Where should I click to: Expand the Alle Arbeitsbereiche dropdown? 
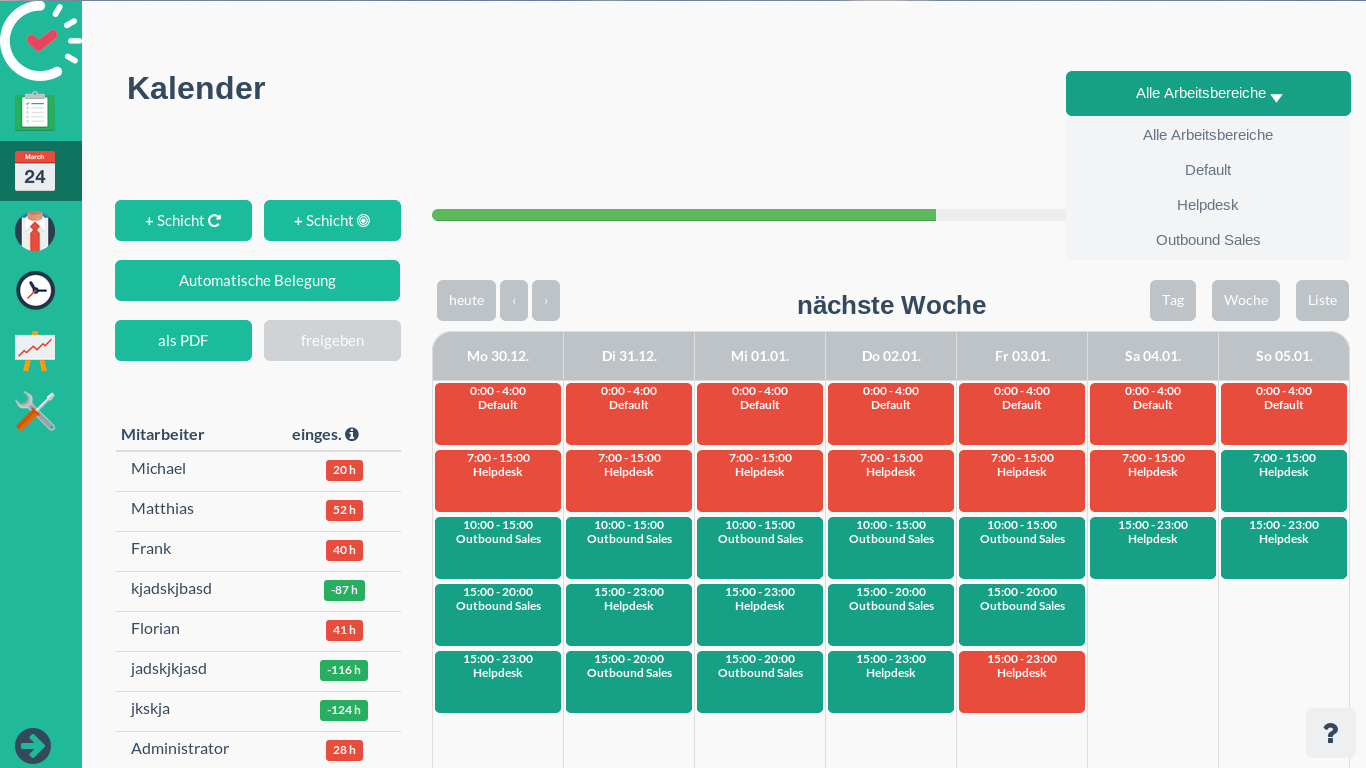point(1208,93)
